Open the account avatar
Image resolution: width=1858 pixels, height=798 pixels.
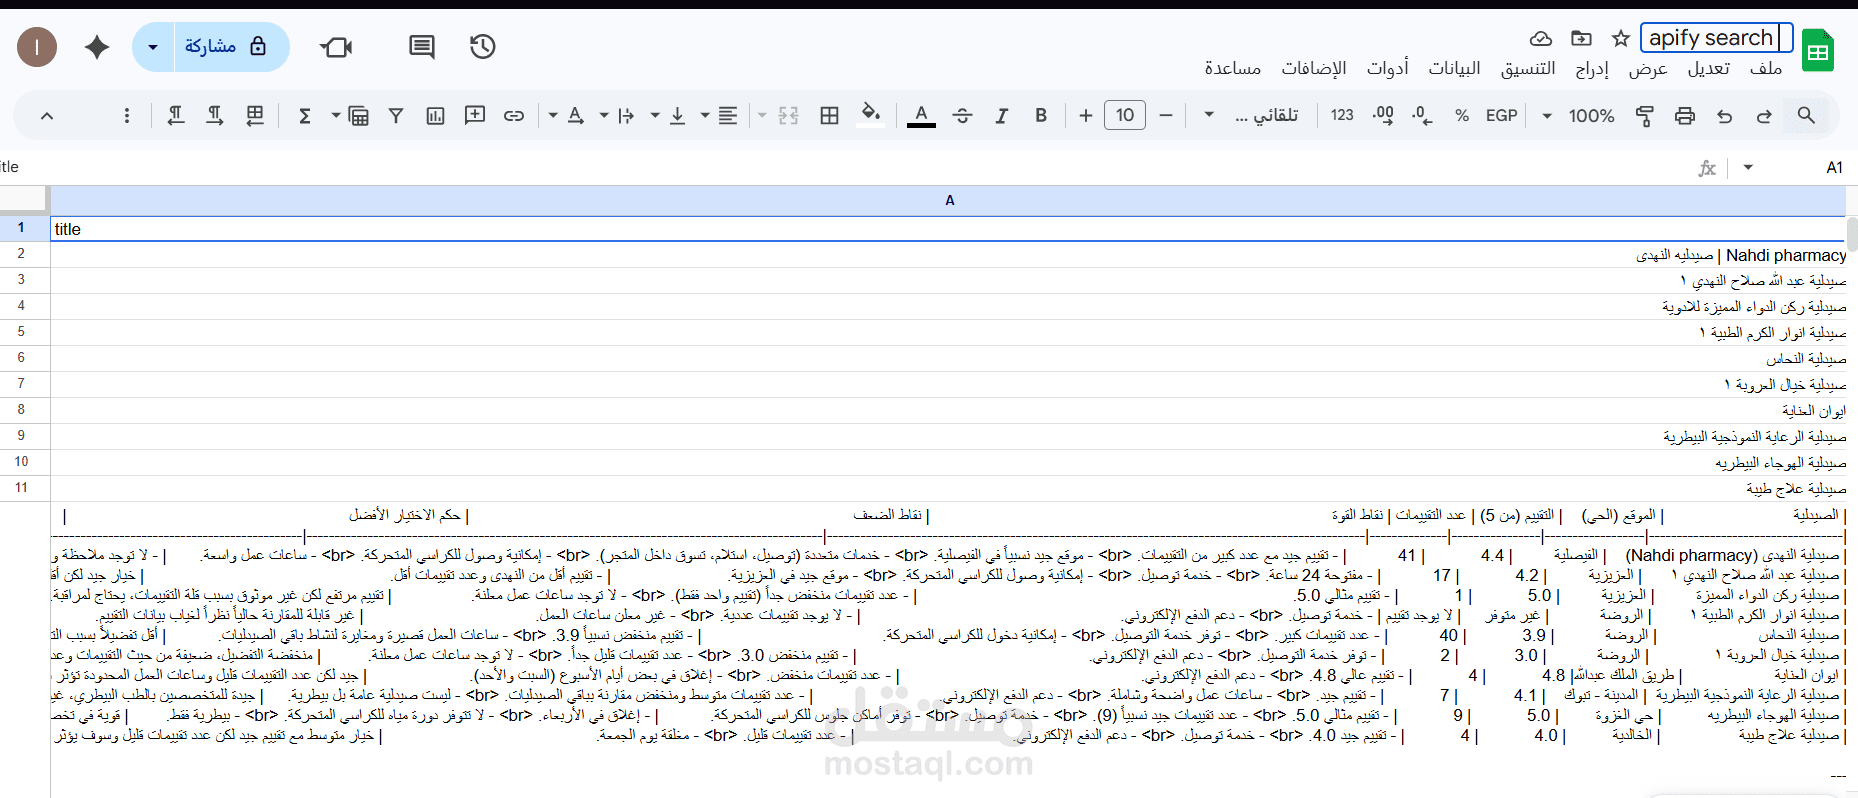pyautogui.click(x=37, y=46)
